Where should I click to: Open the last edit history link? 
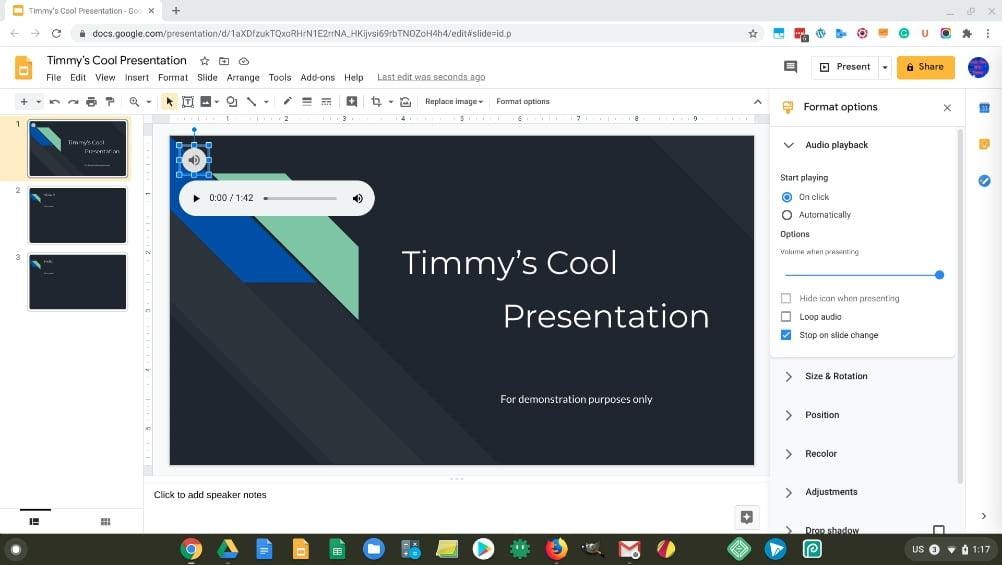(x=431, y=77)
